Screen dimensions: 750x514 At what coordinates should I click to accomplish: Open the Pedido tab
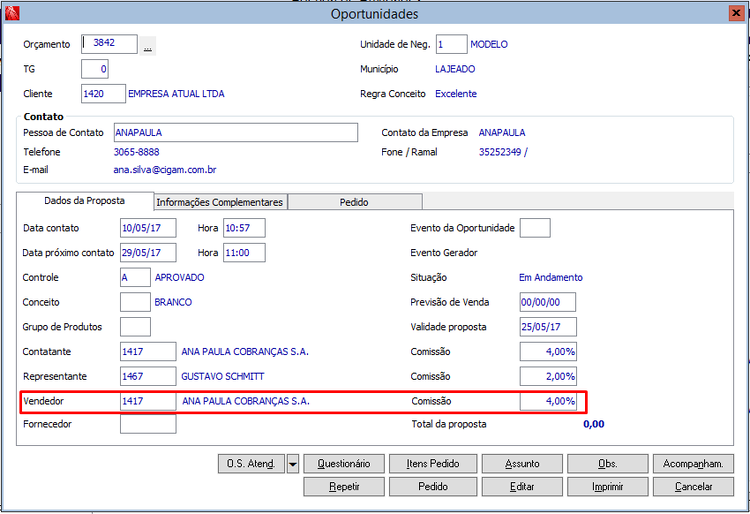(354, 202)
